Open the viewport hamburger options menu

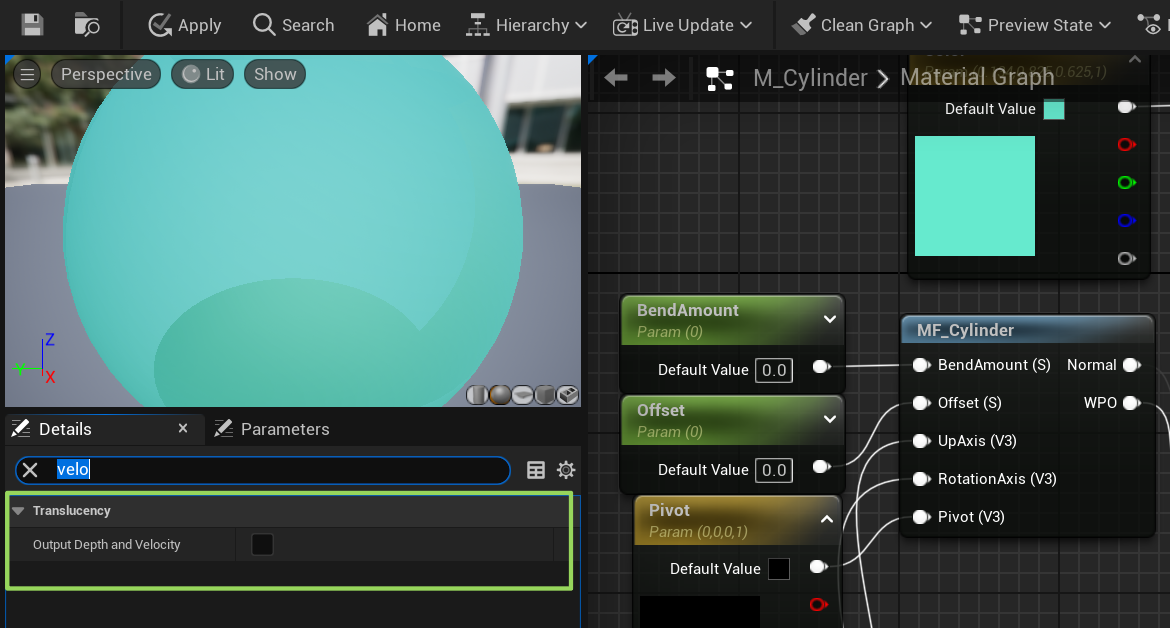(27, 74)
